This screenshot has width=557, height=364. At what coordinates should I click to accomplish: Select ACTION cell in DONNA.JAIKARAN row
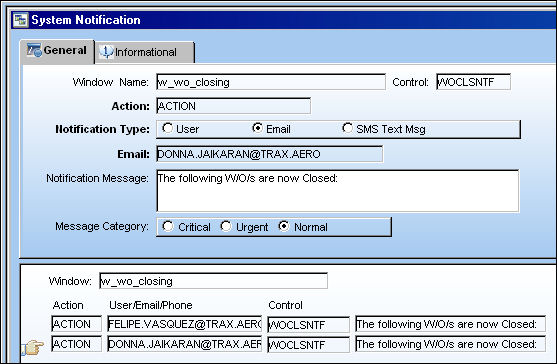click(77, 344)
